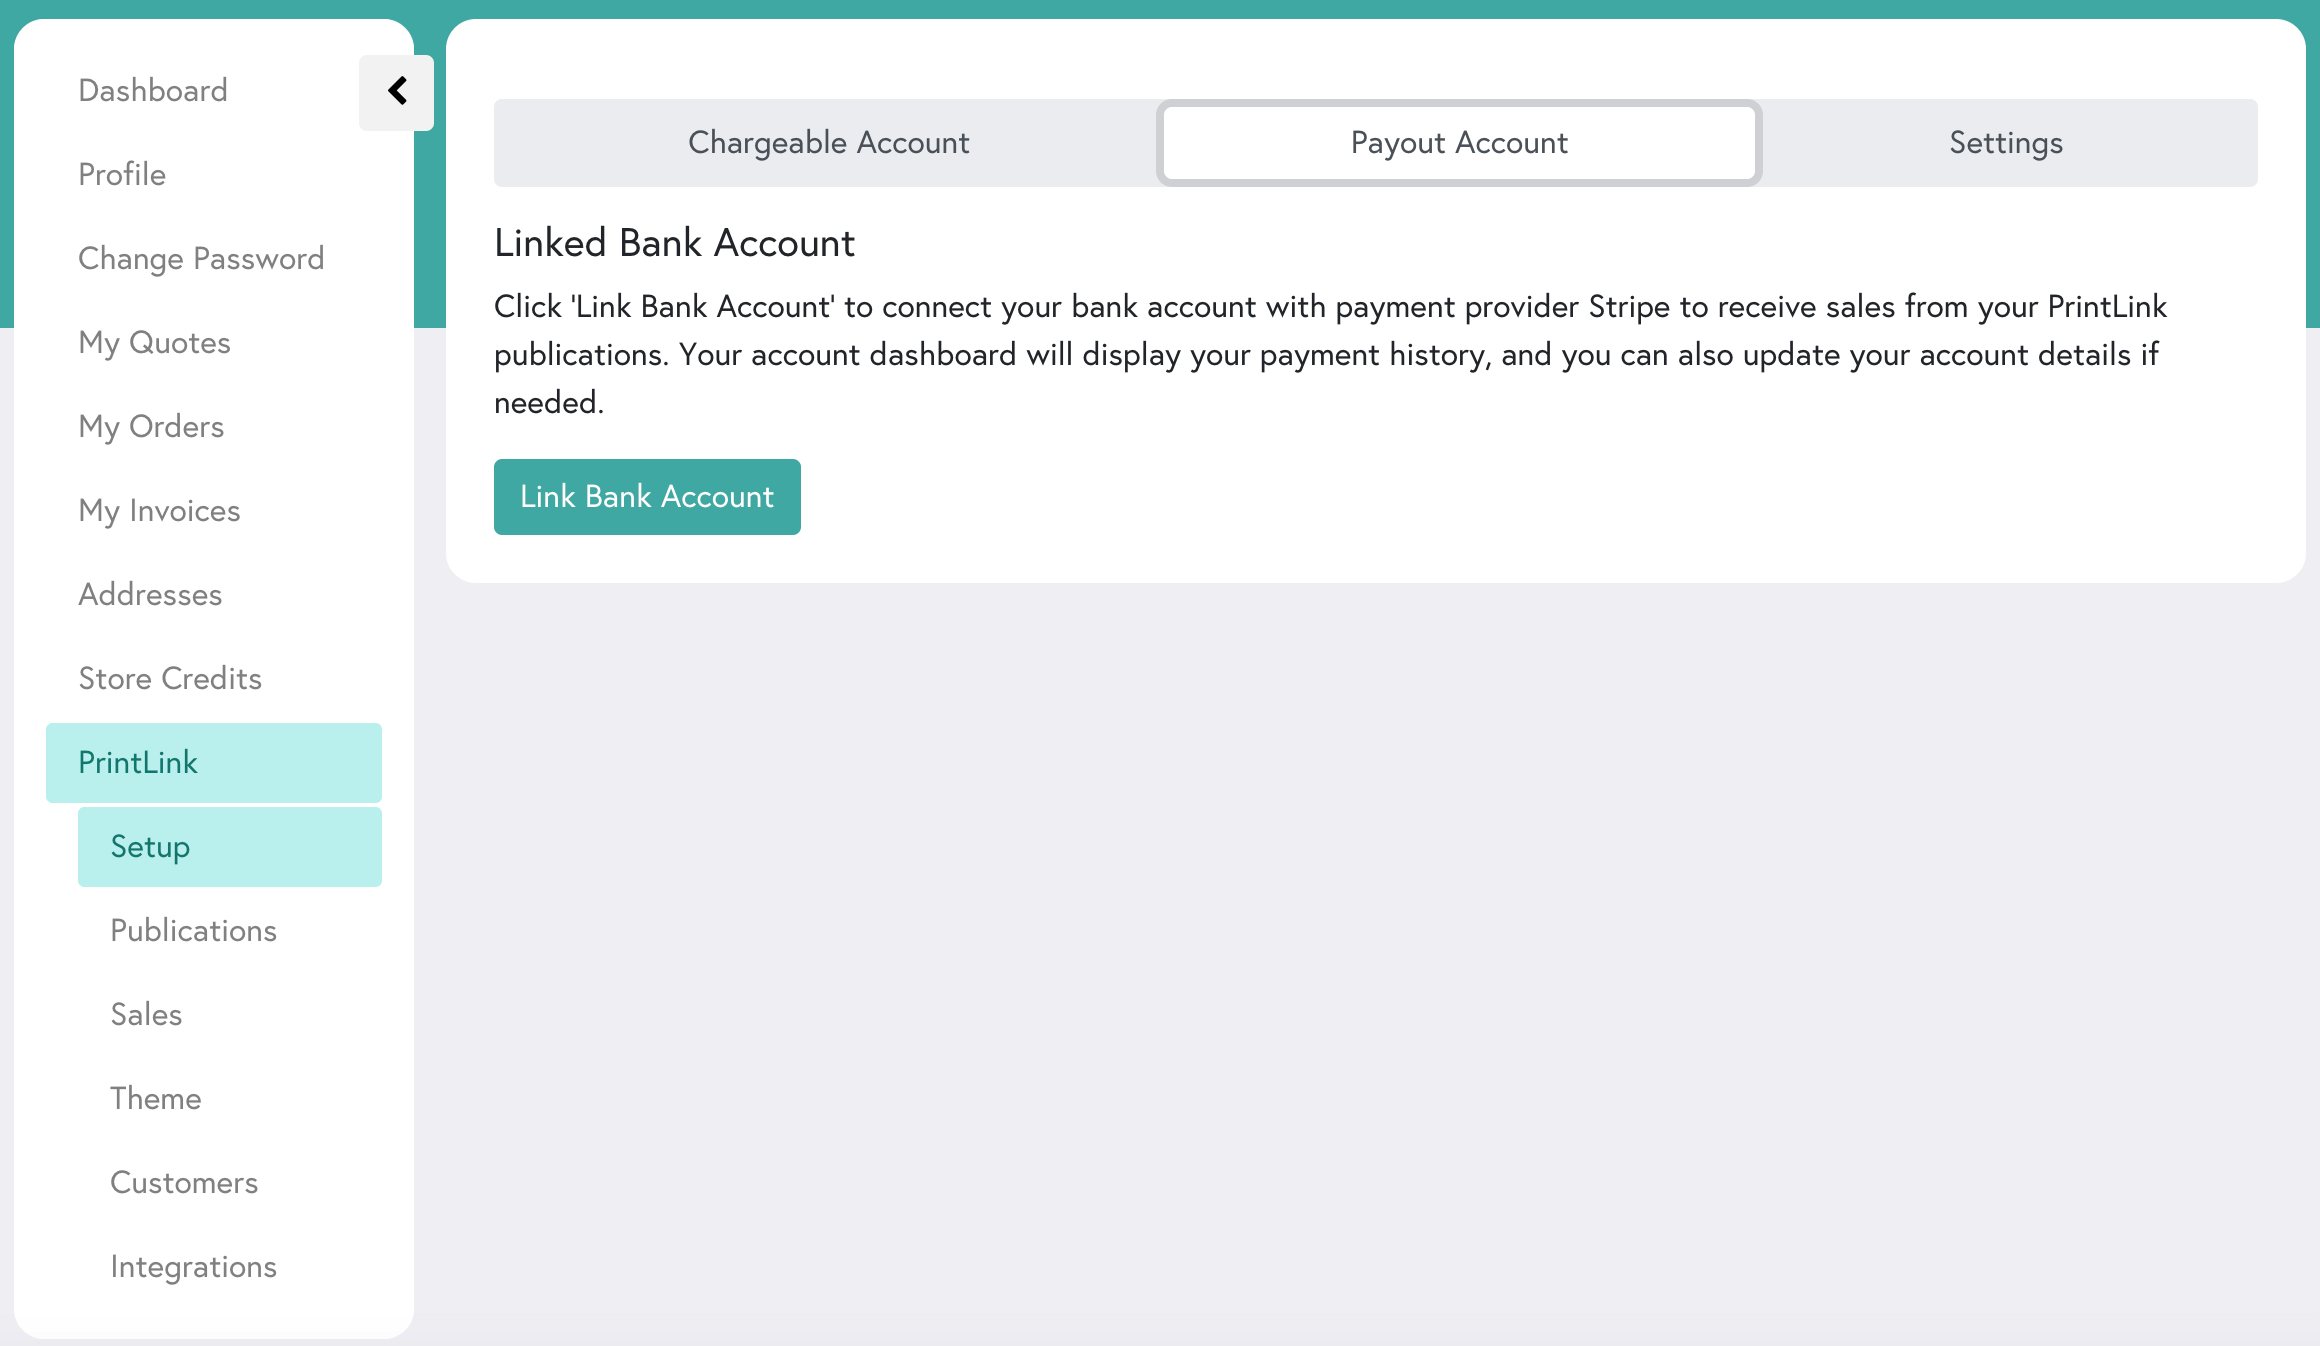Go to Integrations settings
Image resolution: width=2320 pixels, height=1346 pixels.
click(x=194, y=1266)
